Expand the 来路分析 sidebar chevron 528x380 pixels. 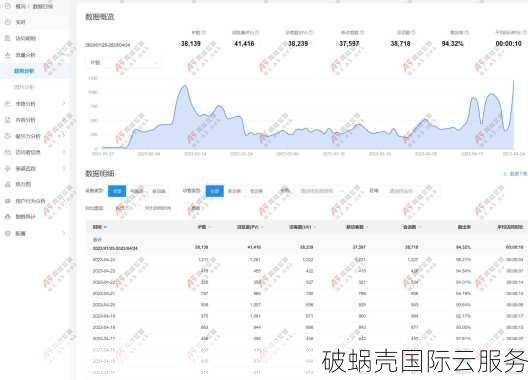(x=64, y=103)
